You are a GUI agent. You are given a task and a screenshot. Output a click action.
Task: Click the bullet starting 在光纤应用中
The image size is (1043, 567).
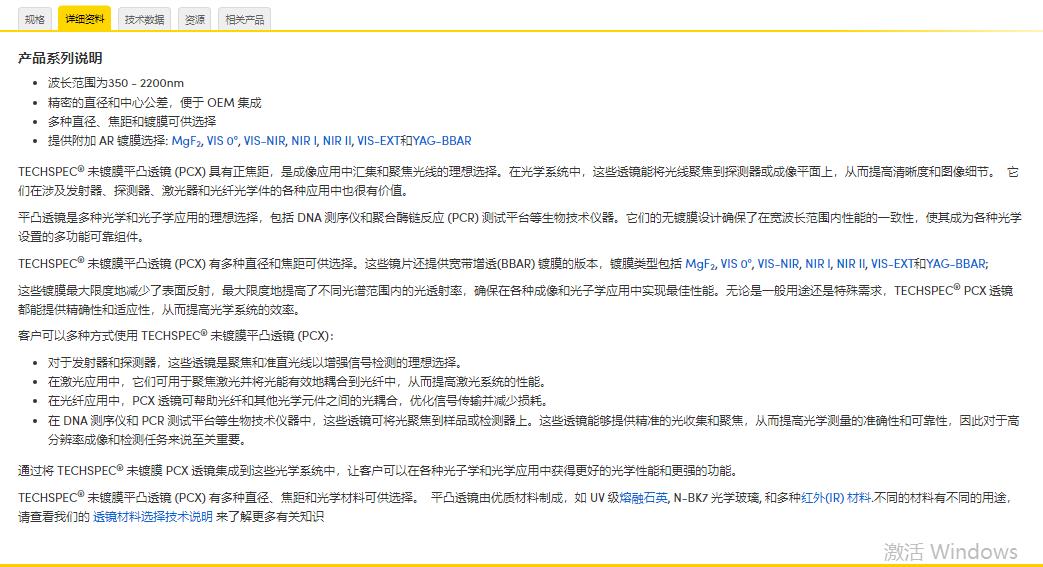pos(297,401)
